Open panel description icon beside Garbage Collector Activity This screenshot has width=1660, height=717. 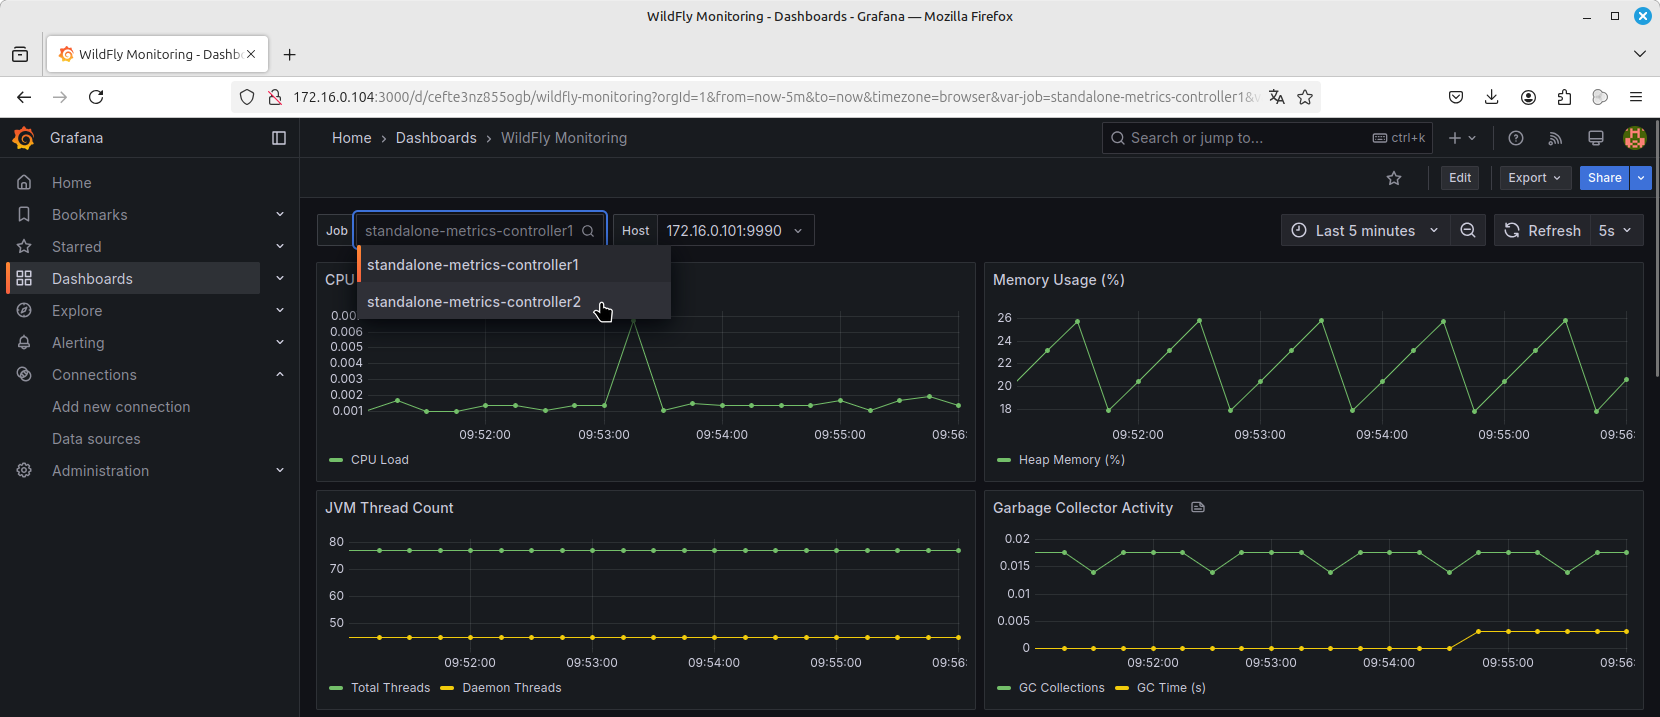[1198, 508]
